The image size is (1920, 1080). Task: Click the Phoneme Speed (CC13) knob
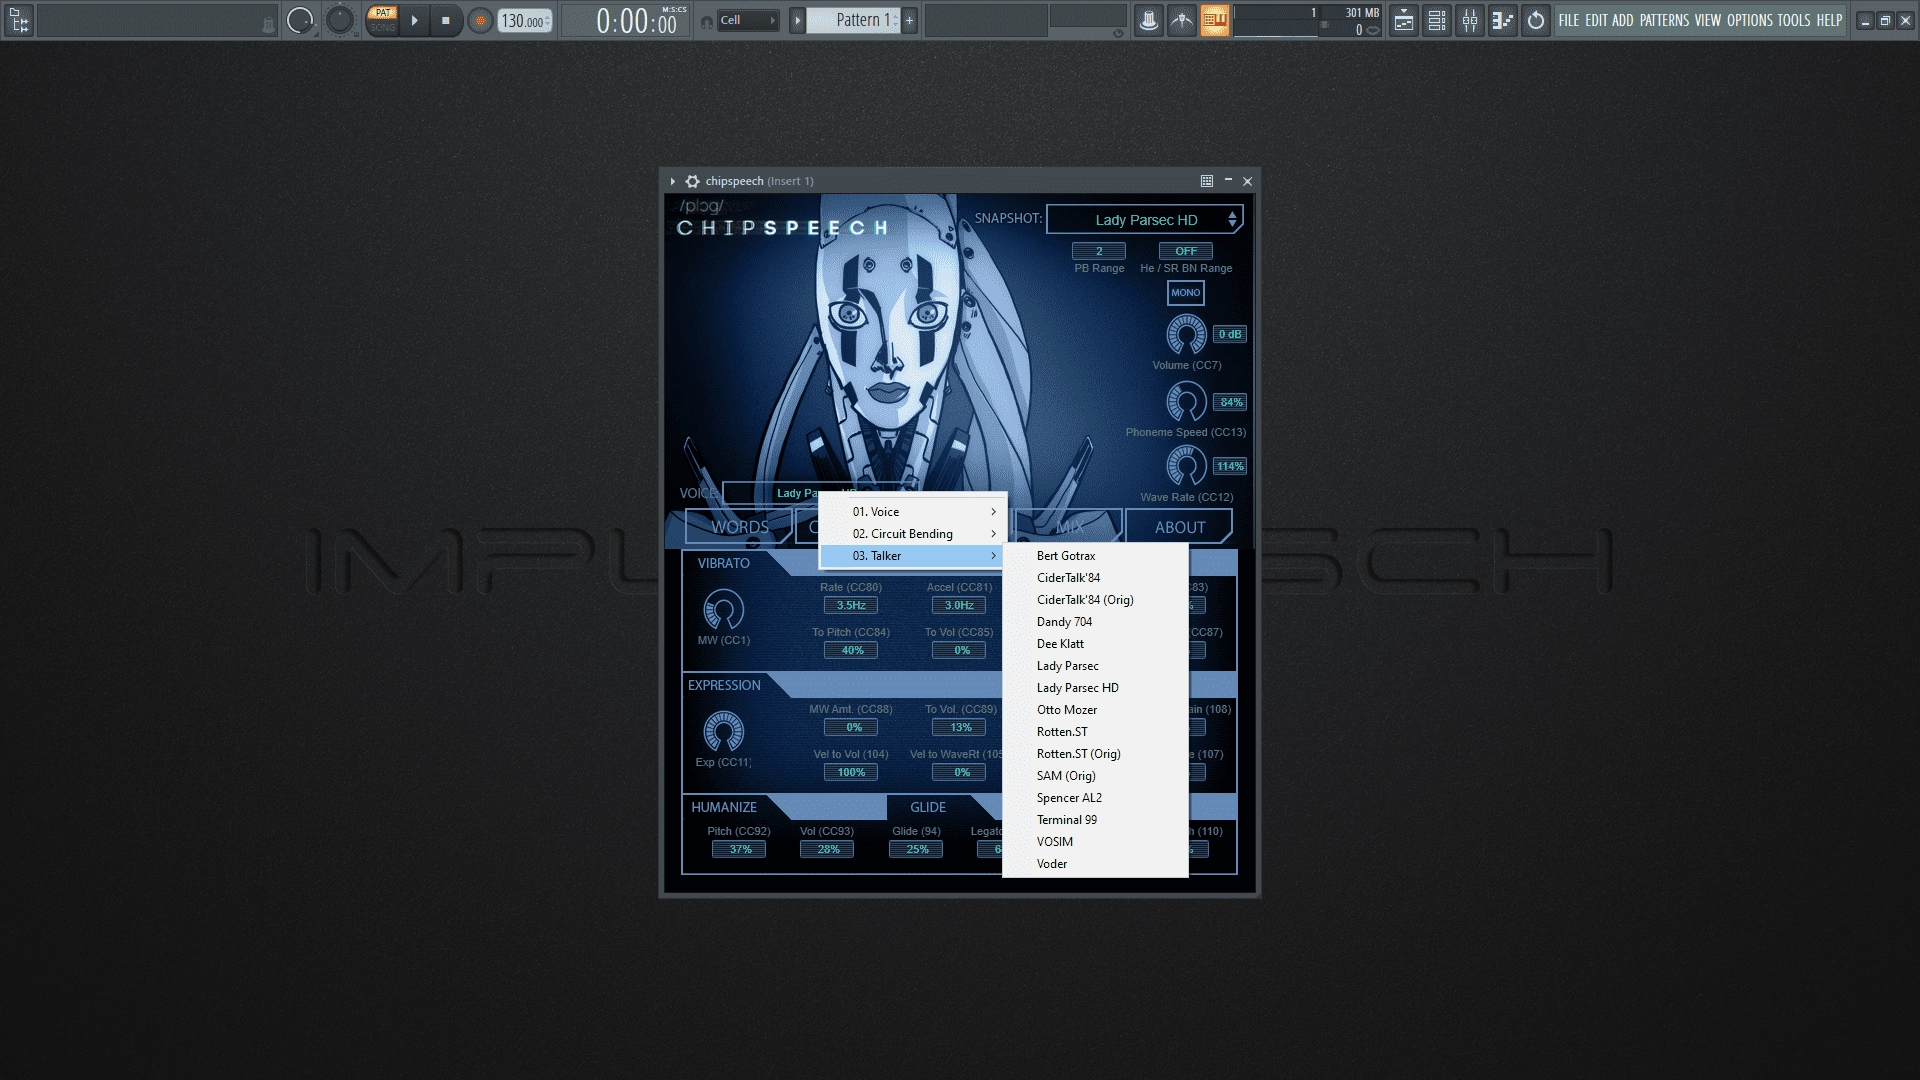pos(1186,403)
